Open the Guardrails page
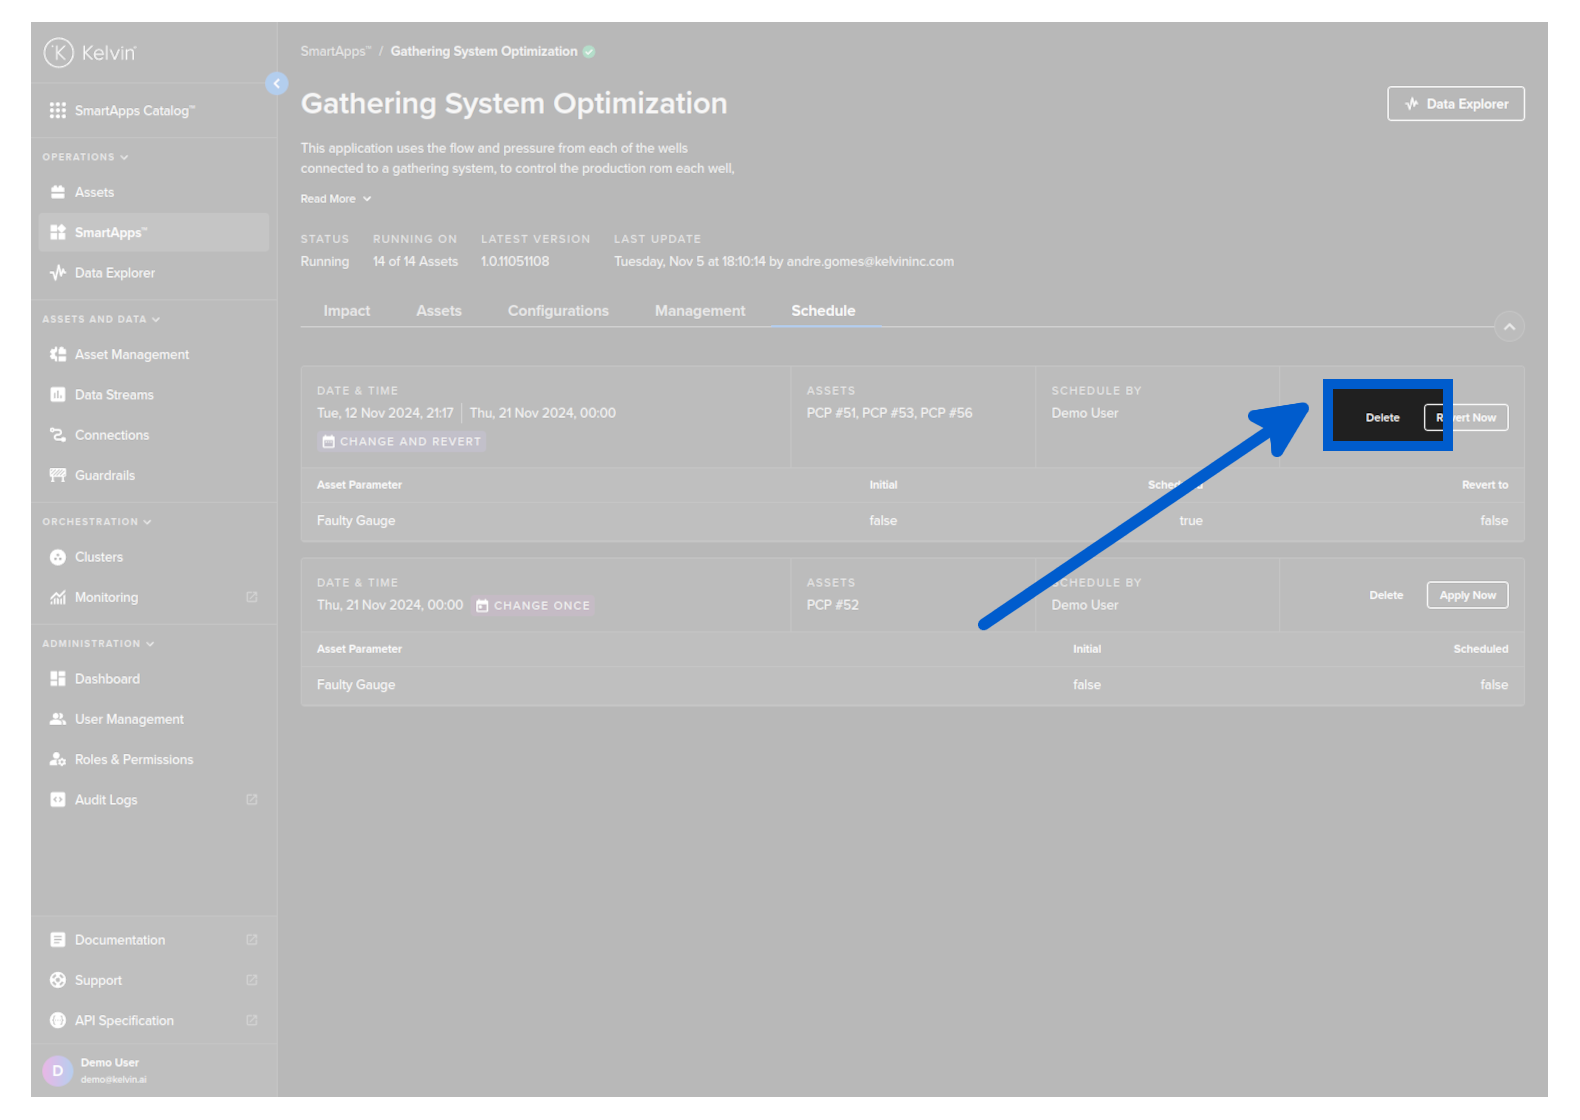 (x=104, y=475)
